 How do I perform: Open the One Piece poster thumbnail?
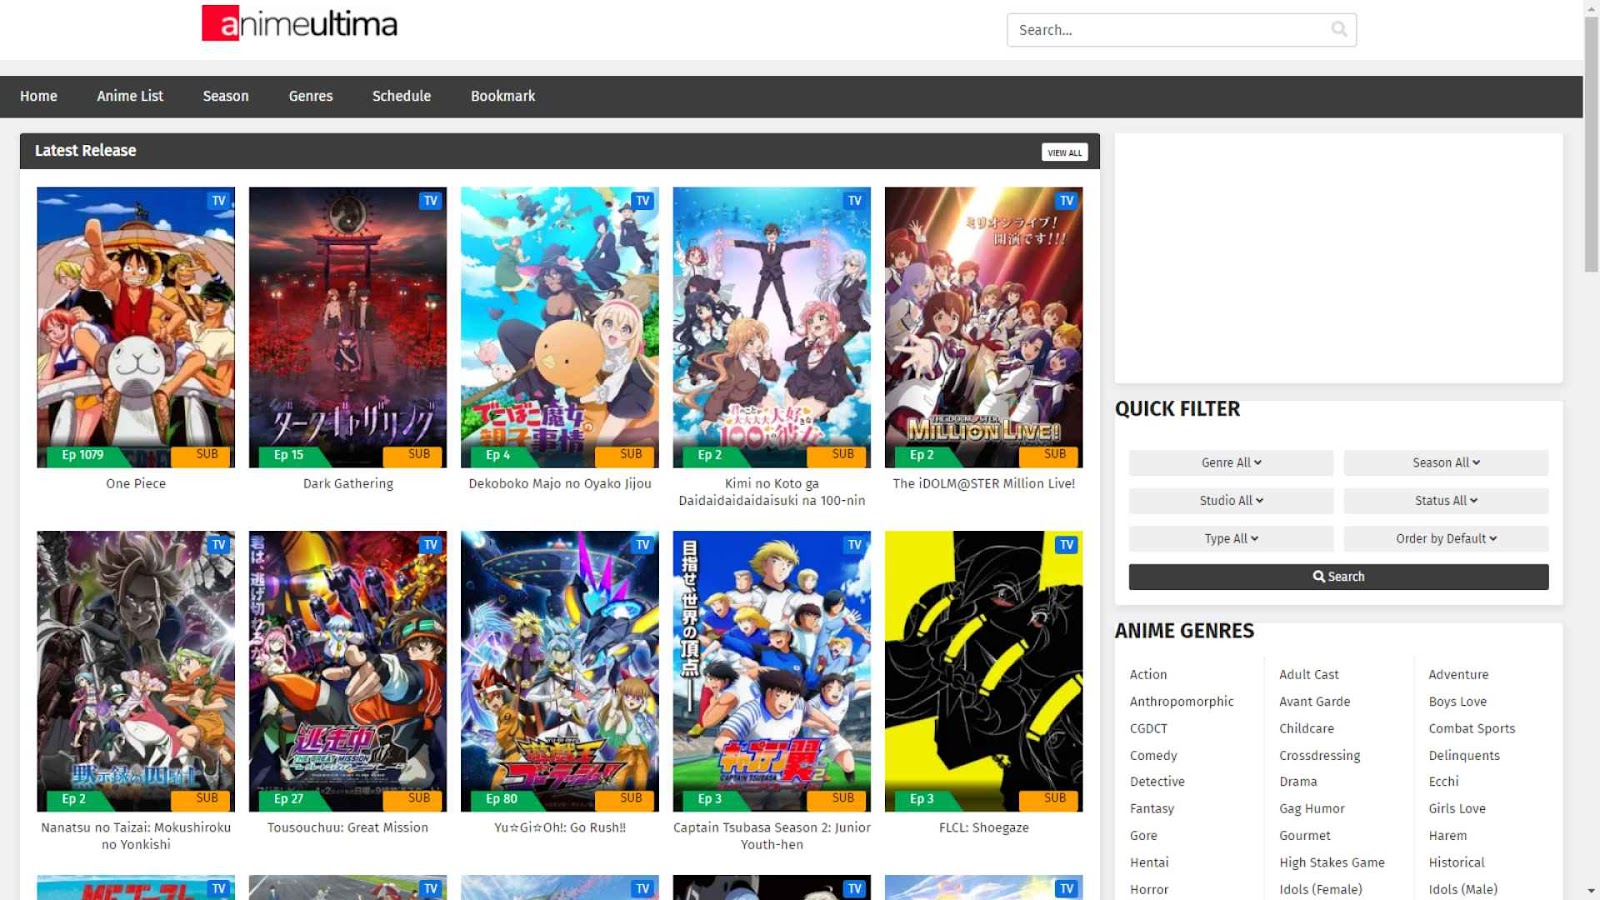point(136,327)
